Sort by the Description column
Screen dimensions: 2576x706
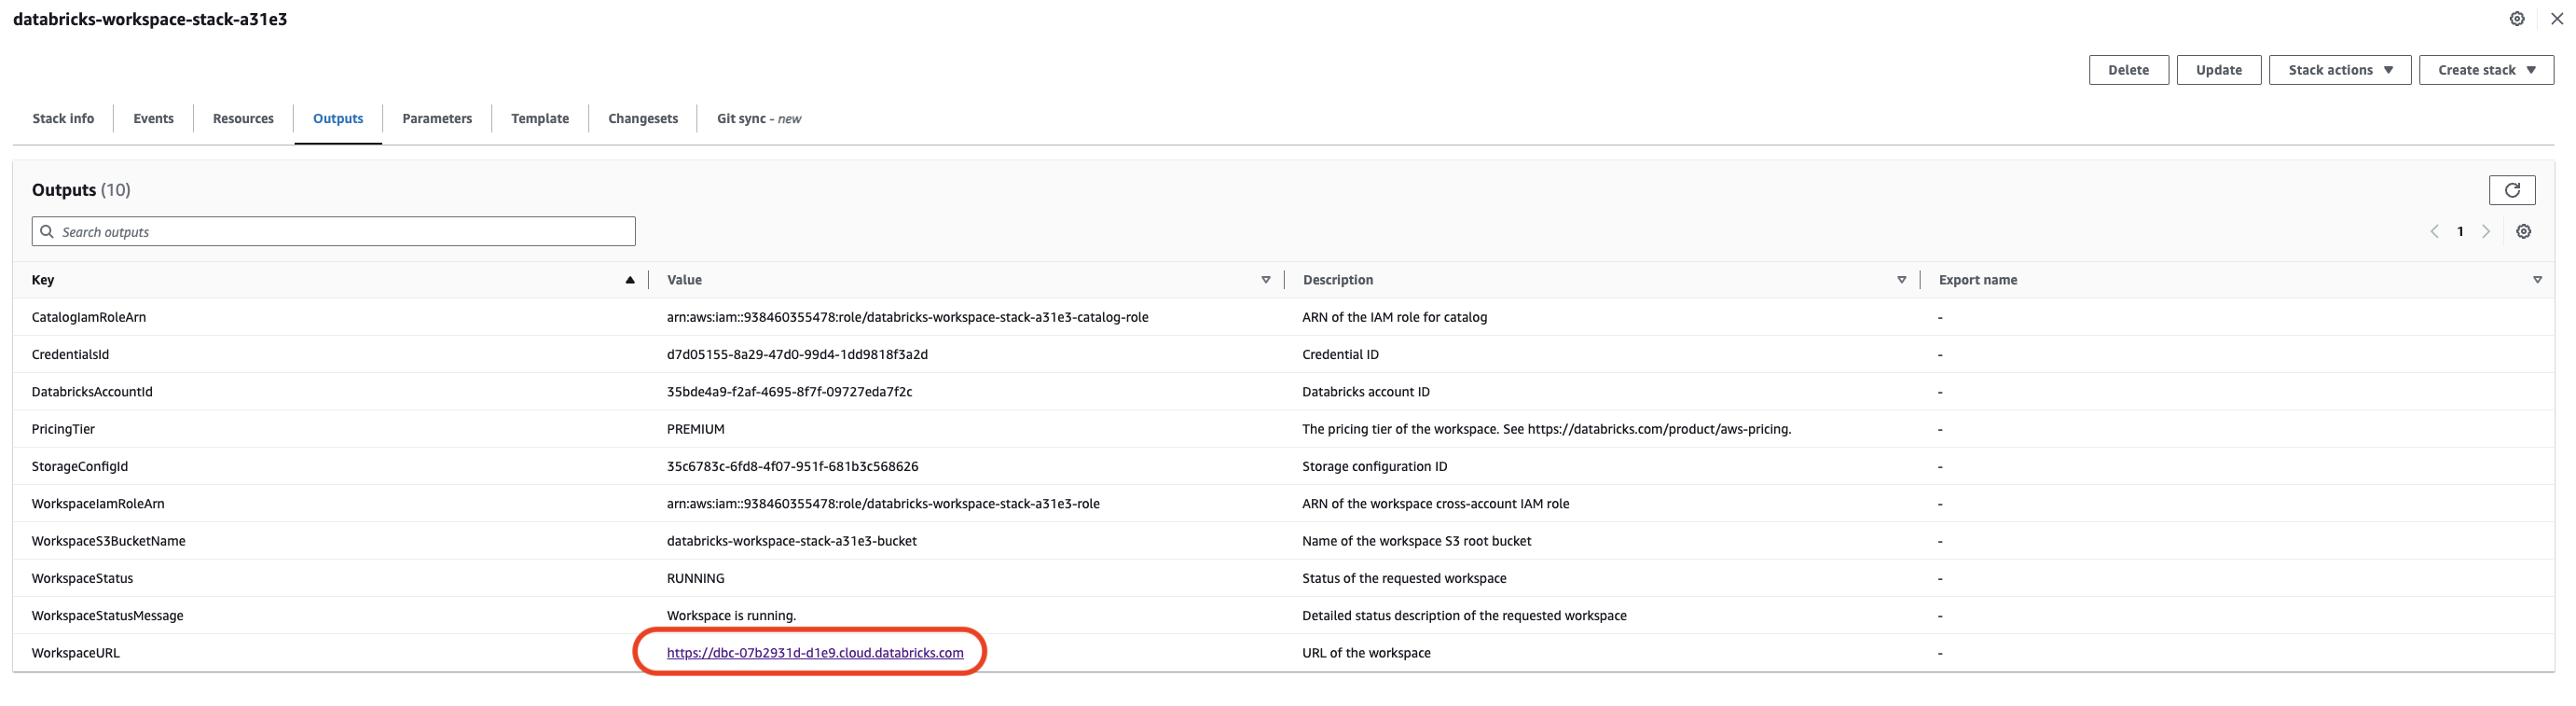[x=1901, y=280]
